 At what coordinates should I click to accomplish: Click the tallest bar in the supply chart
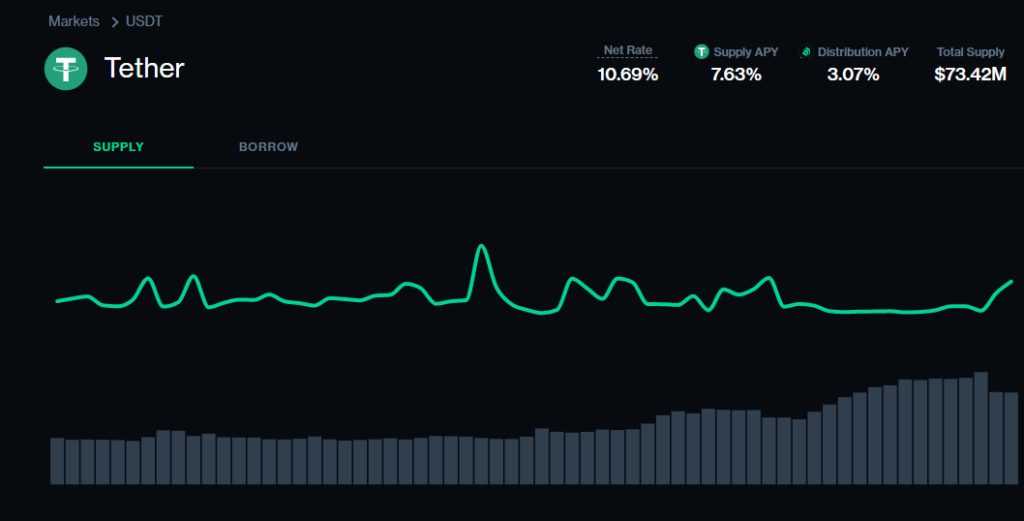981,428
